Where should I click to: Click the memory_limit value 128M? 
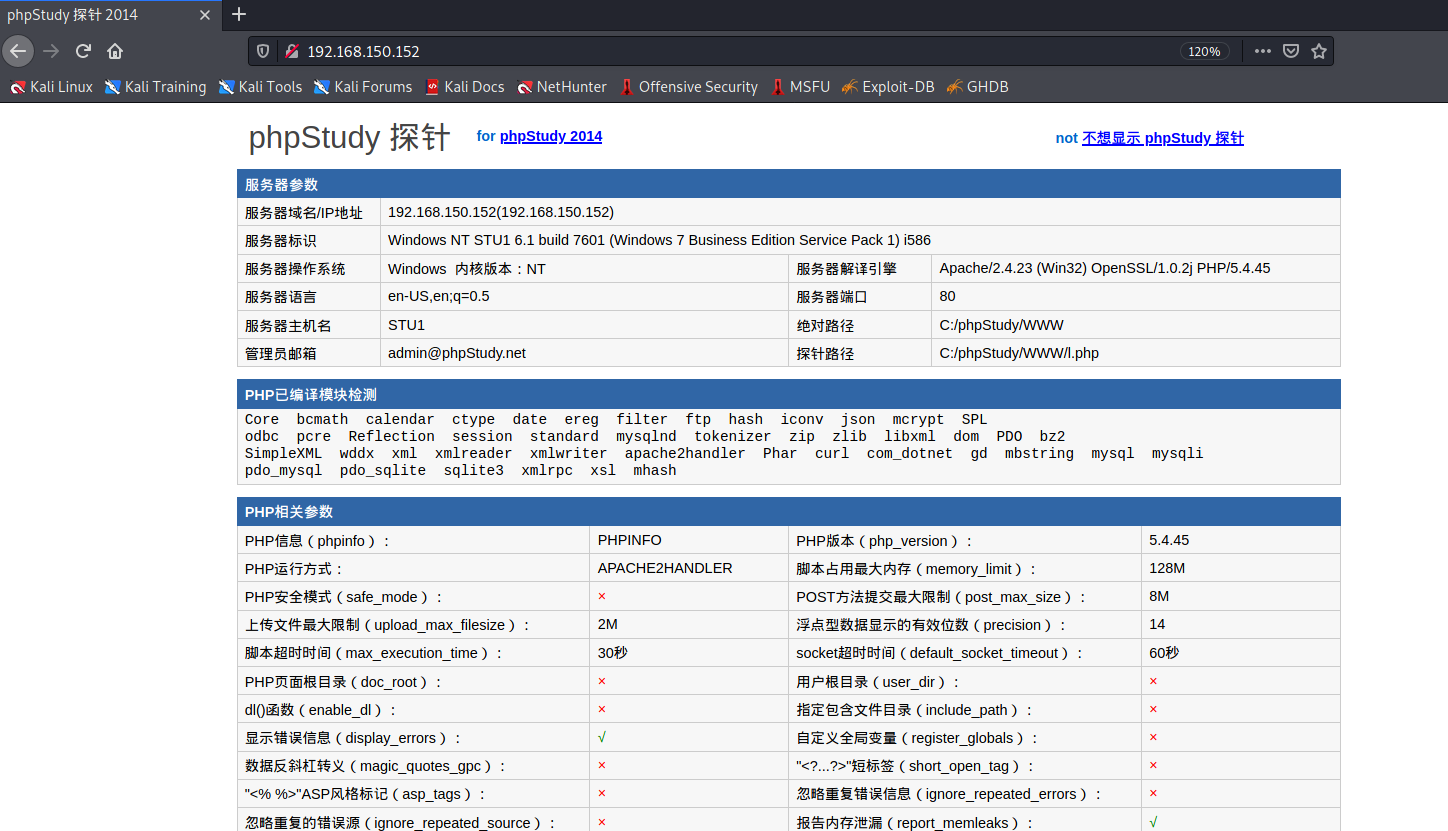click(1167, 568)
